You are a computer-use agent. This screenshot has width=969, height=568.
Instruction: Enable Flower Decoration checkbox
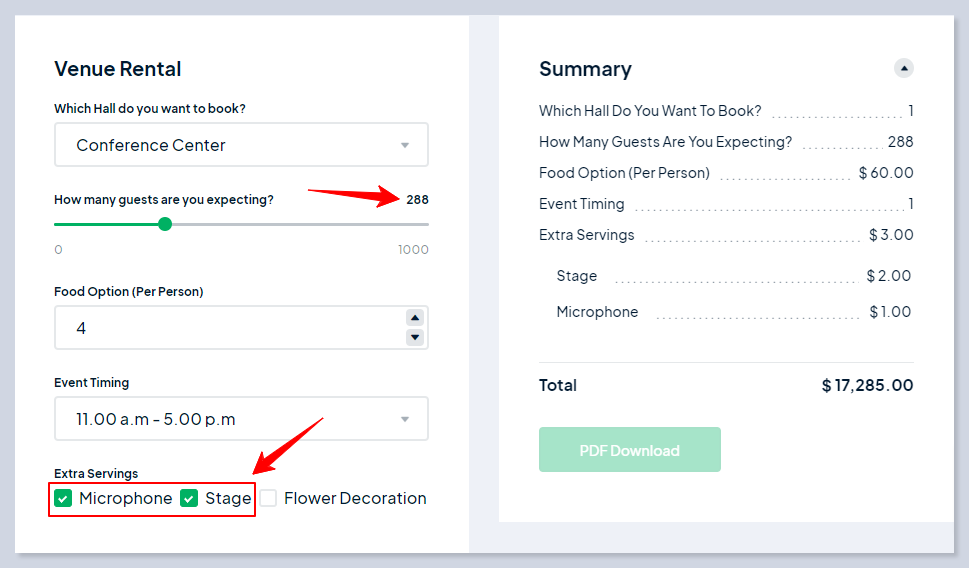click(269, 498)
